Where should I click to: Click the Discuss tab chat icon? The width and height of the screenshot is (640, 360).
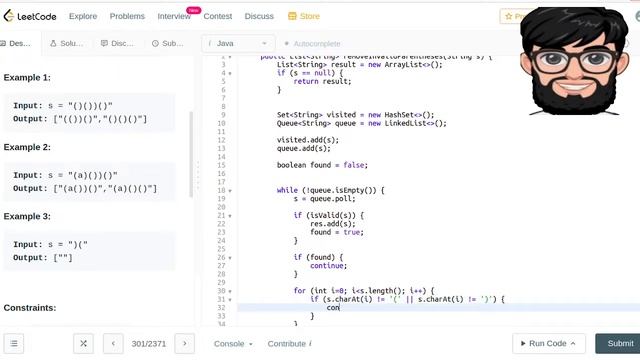tap(104, 43)
